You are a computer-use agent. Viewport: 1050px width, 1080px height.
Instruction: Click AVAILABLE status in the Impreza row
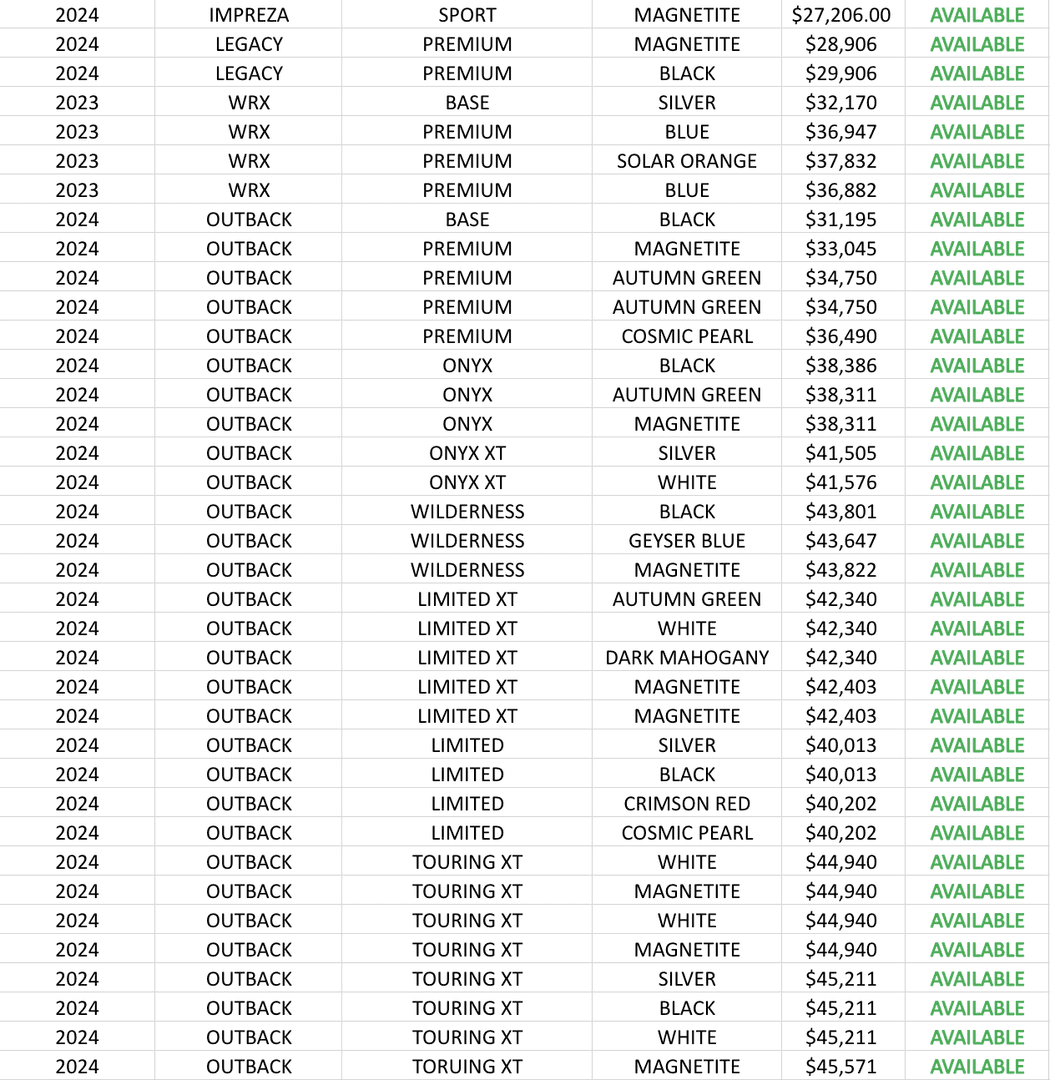(977, 15)
